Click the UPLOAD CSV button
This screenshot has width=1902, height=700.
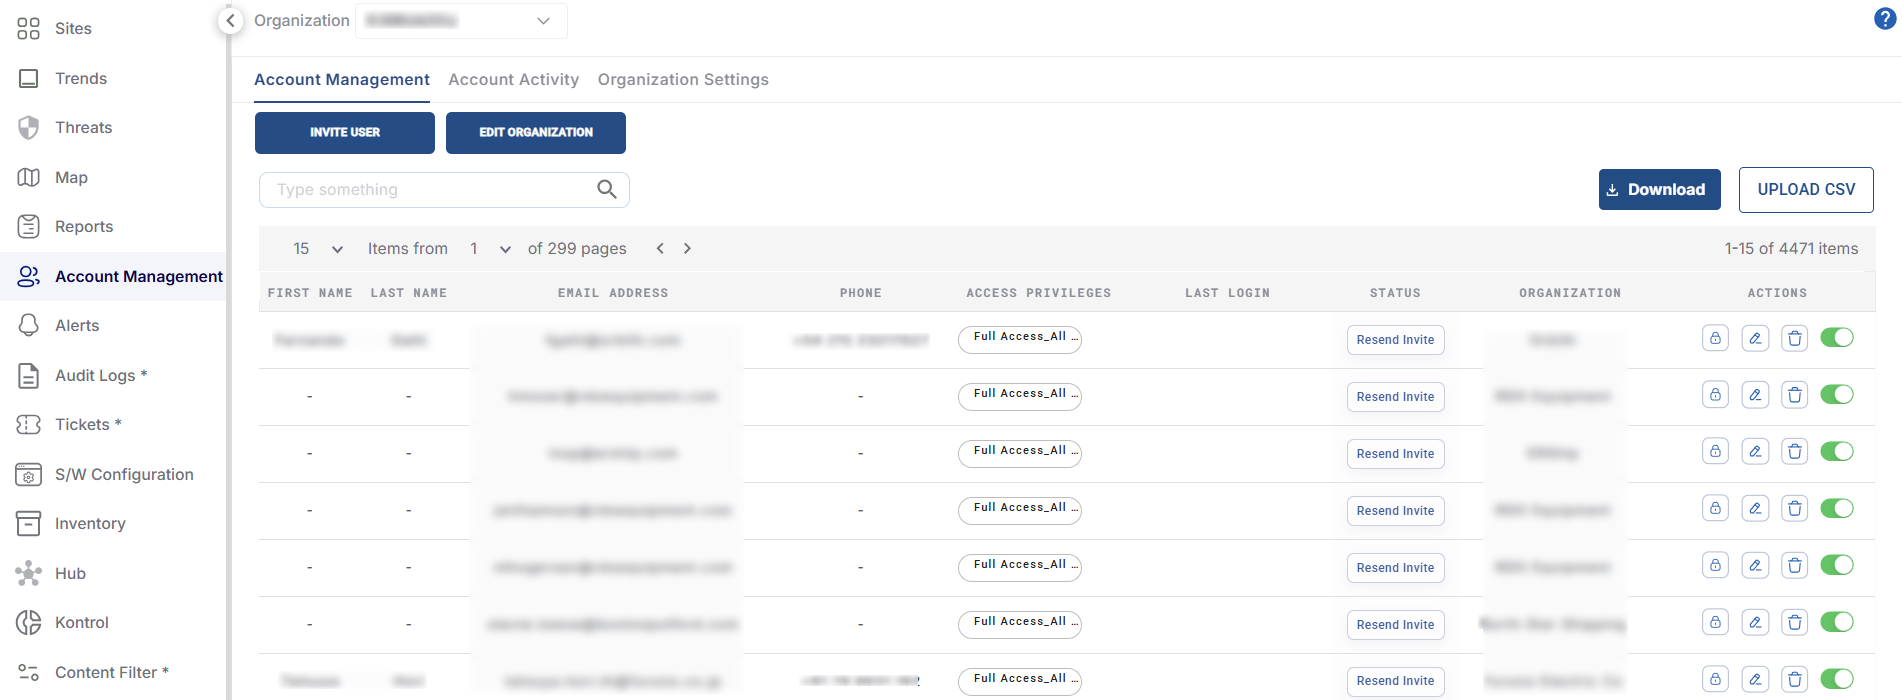1806,190
